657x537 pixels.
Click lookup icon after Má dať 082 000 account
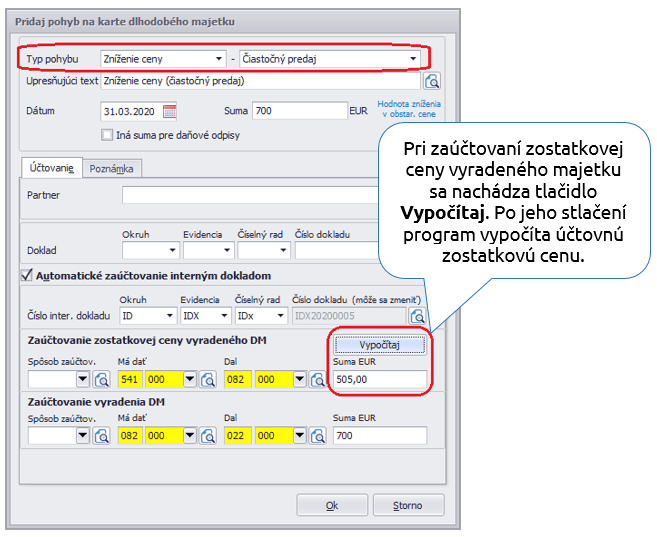[x=208, y=436]
